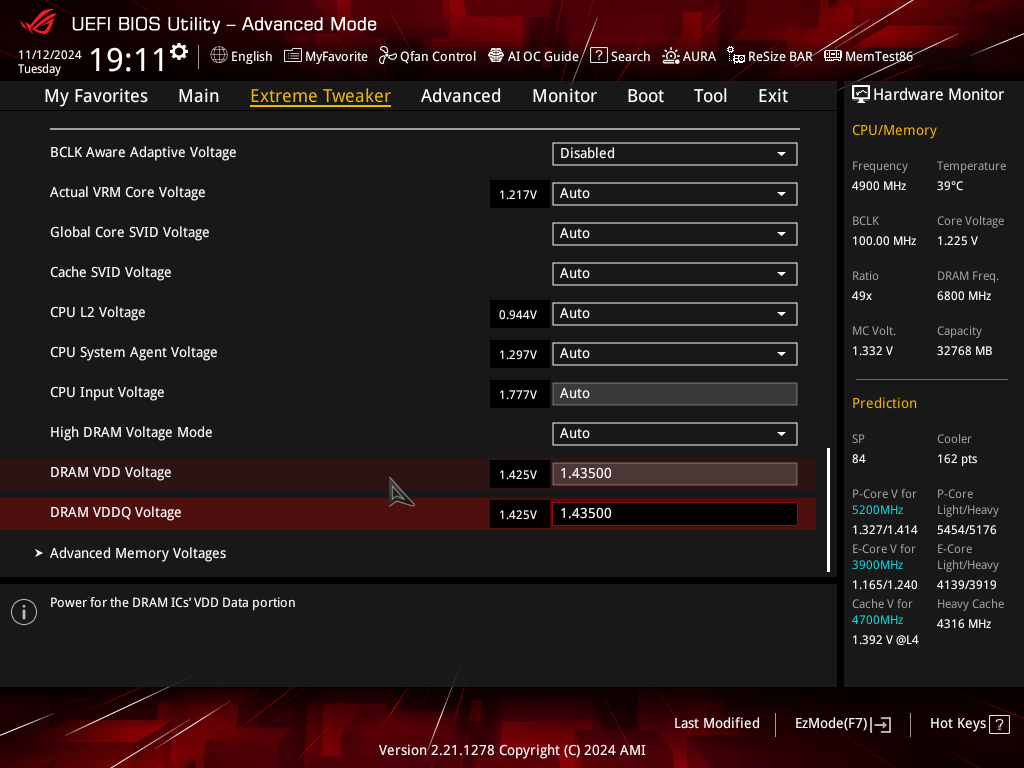Click the DRAM VDD Voltage value field
The height and width of the screenshot is (768, 1024).
click(x=675, y=473)
